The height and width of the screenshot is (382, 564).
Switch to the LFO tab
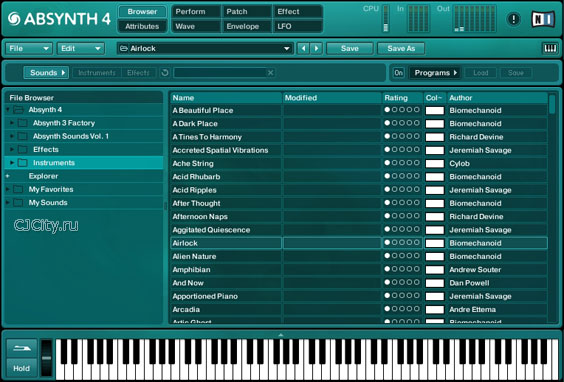297,26
